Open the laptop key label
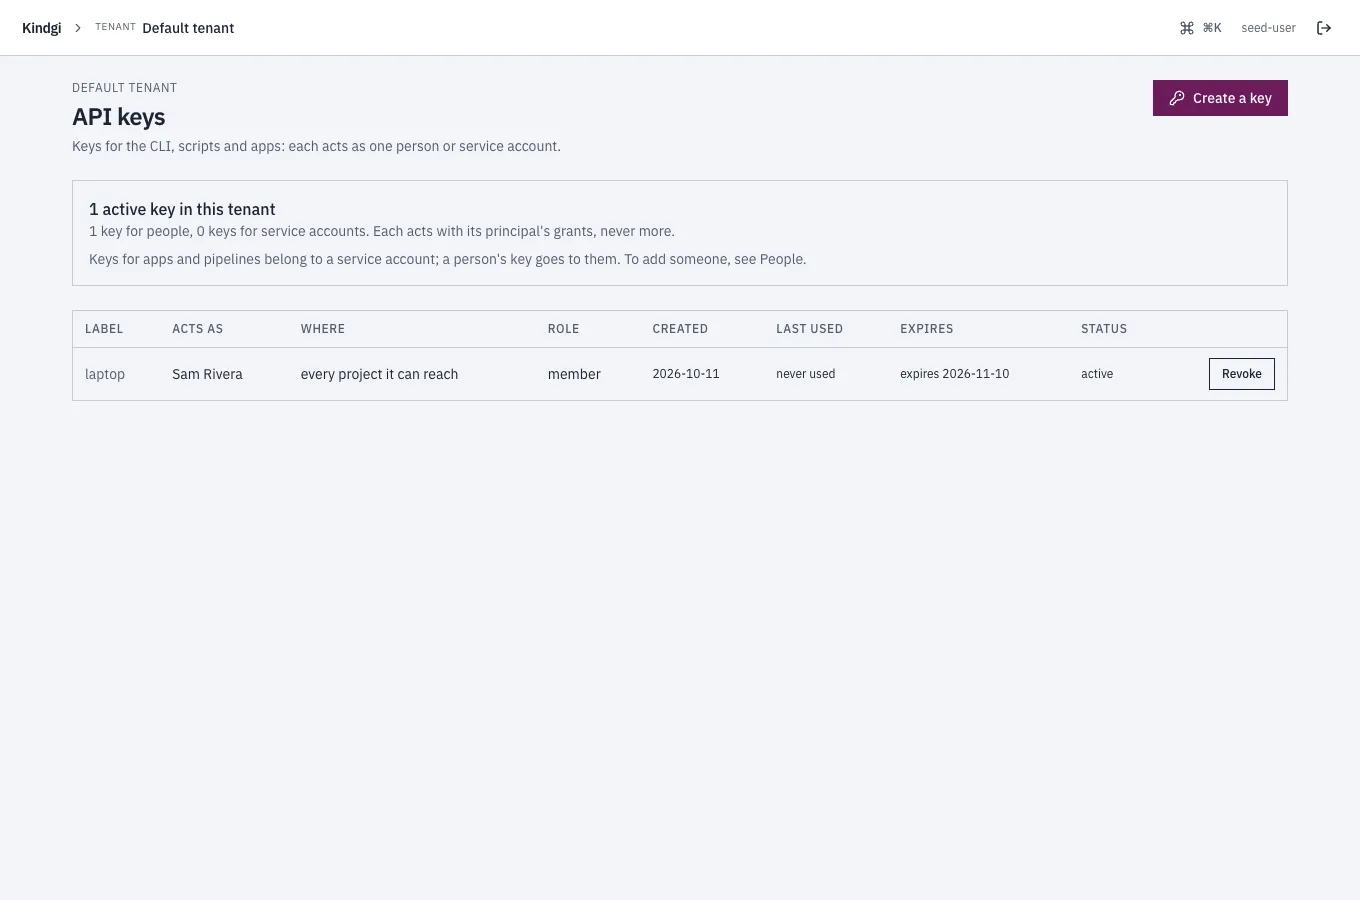 point(105,374)
